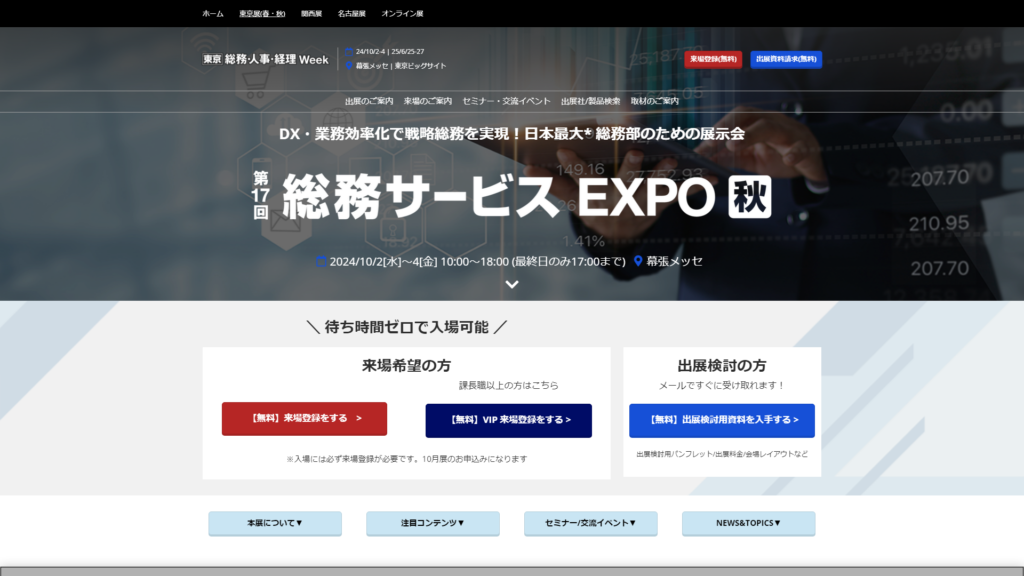Expand the NEWS&TOPICS▼ section button

pyautogui.click(x=748, y=523)
